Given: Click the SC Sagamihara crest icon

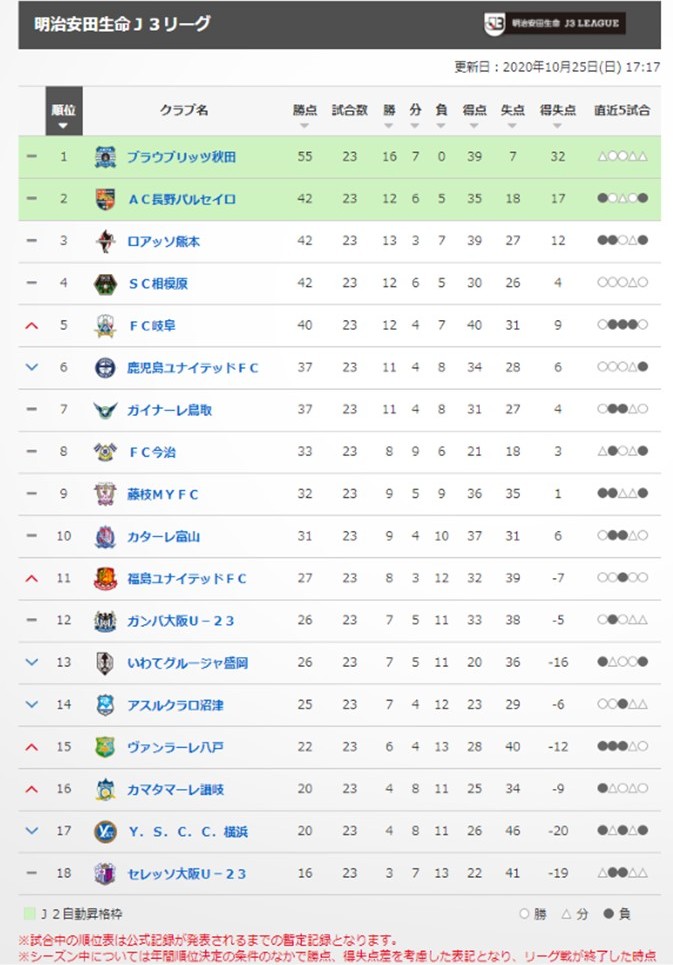Looking at the screenshot, I should [x=105, y=284].
